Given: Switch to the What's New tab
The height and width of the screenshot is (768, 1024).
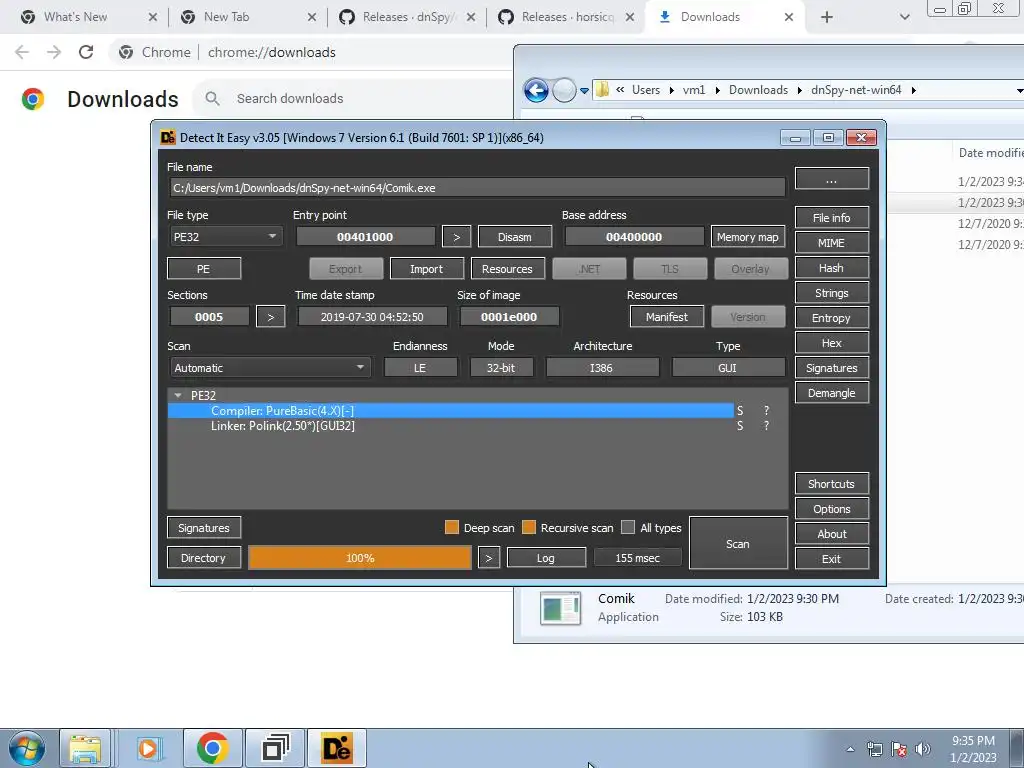Looking at the screenshot, I should (78, 17).
